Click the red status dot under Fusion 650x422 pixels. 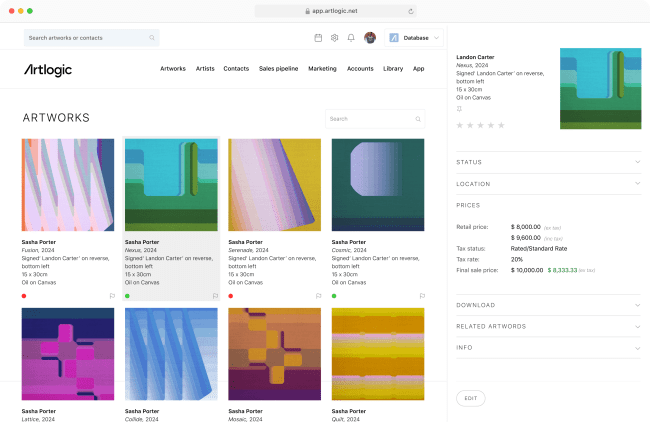coord(24,296)
